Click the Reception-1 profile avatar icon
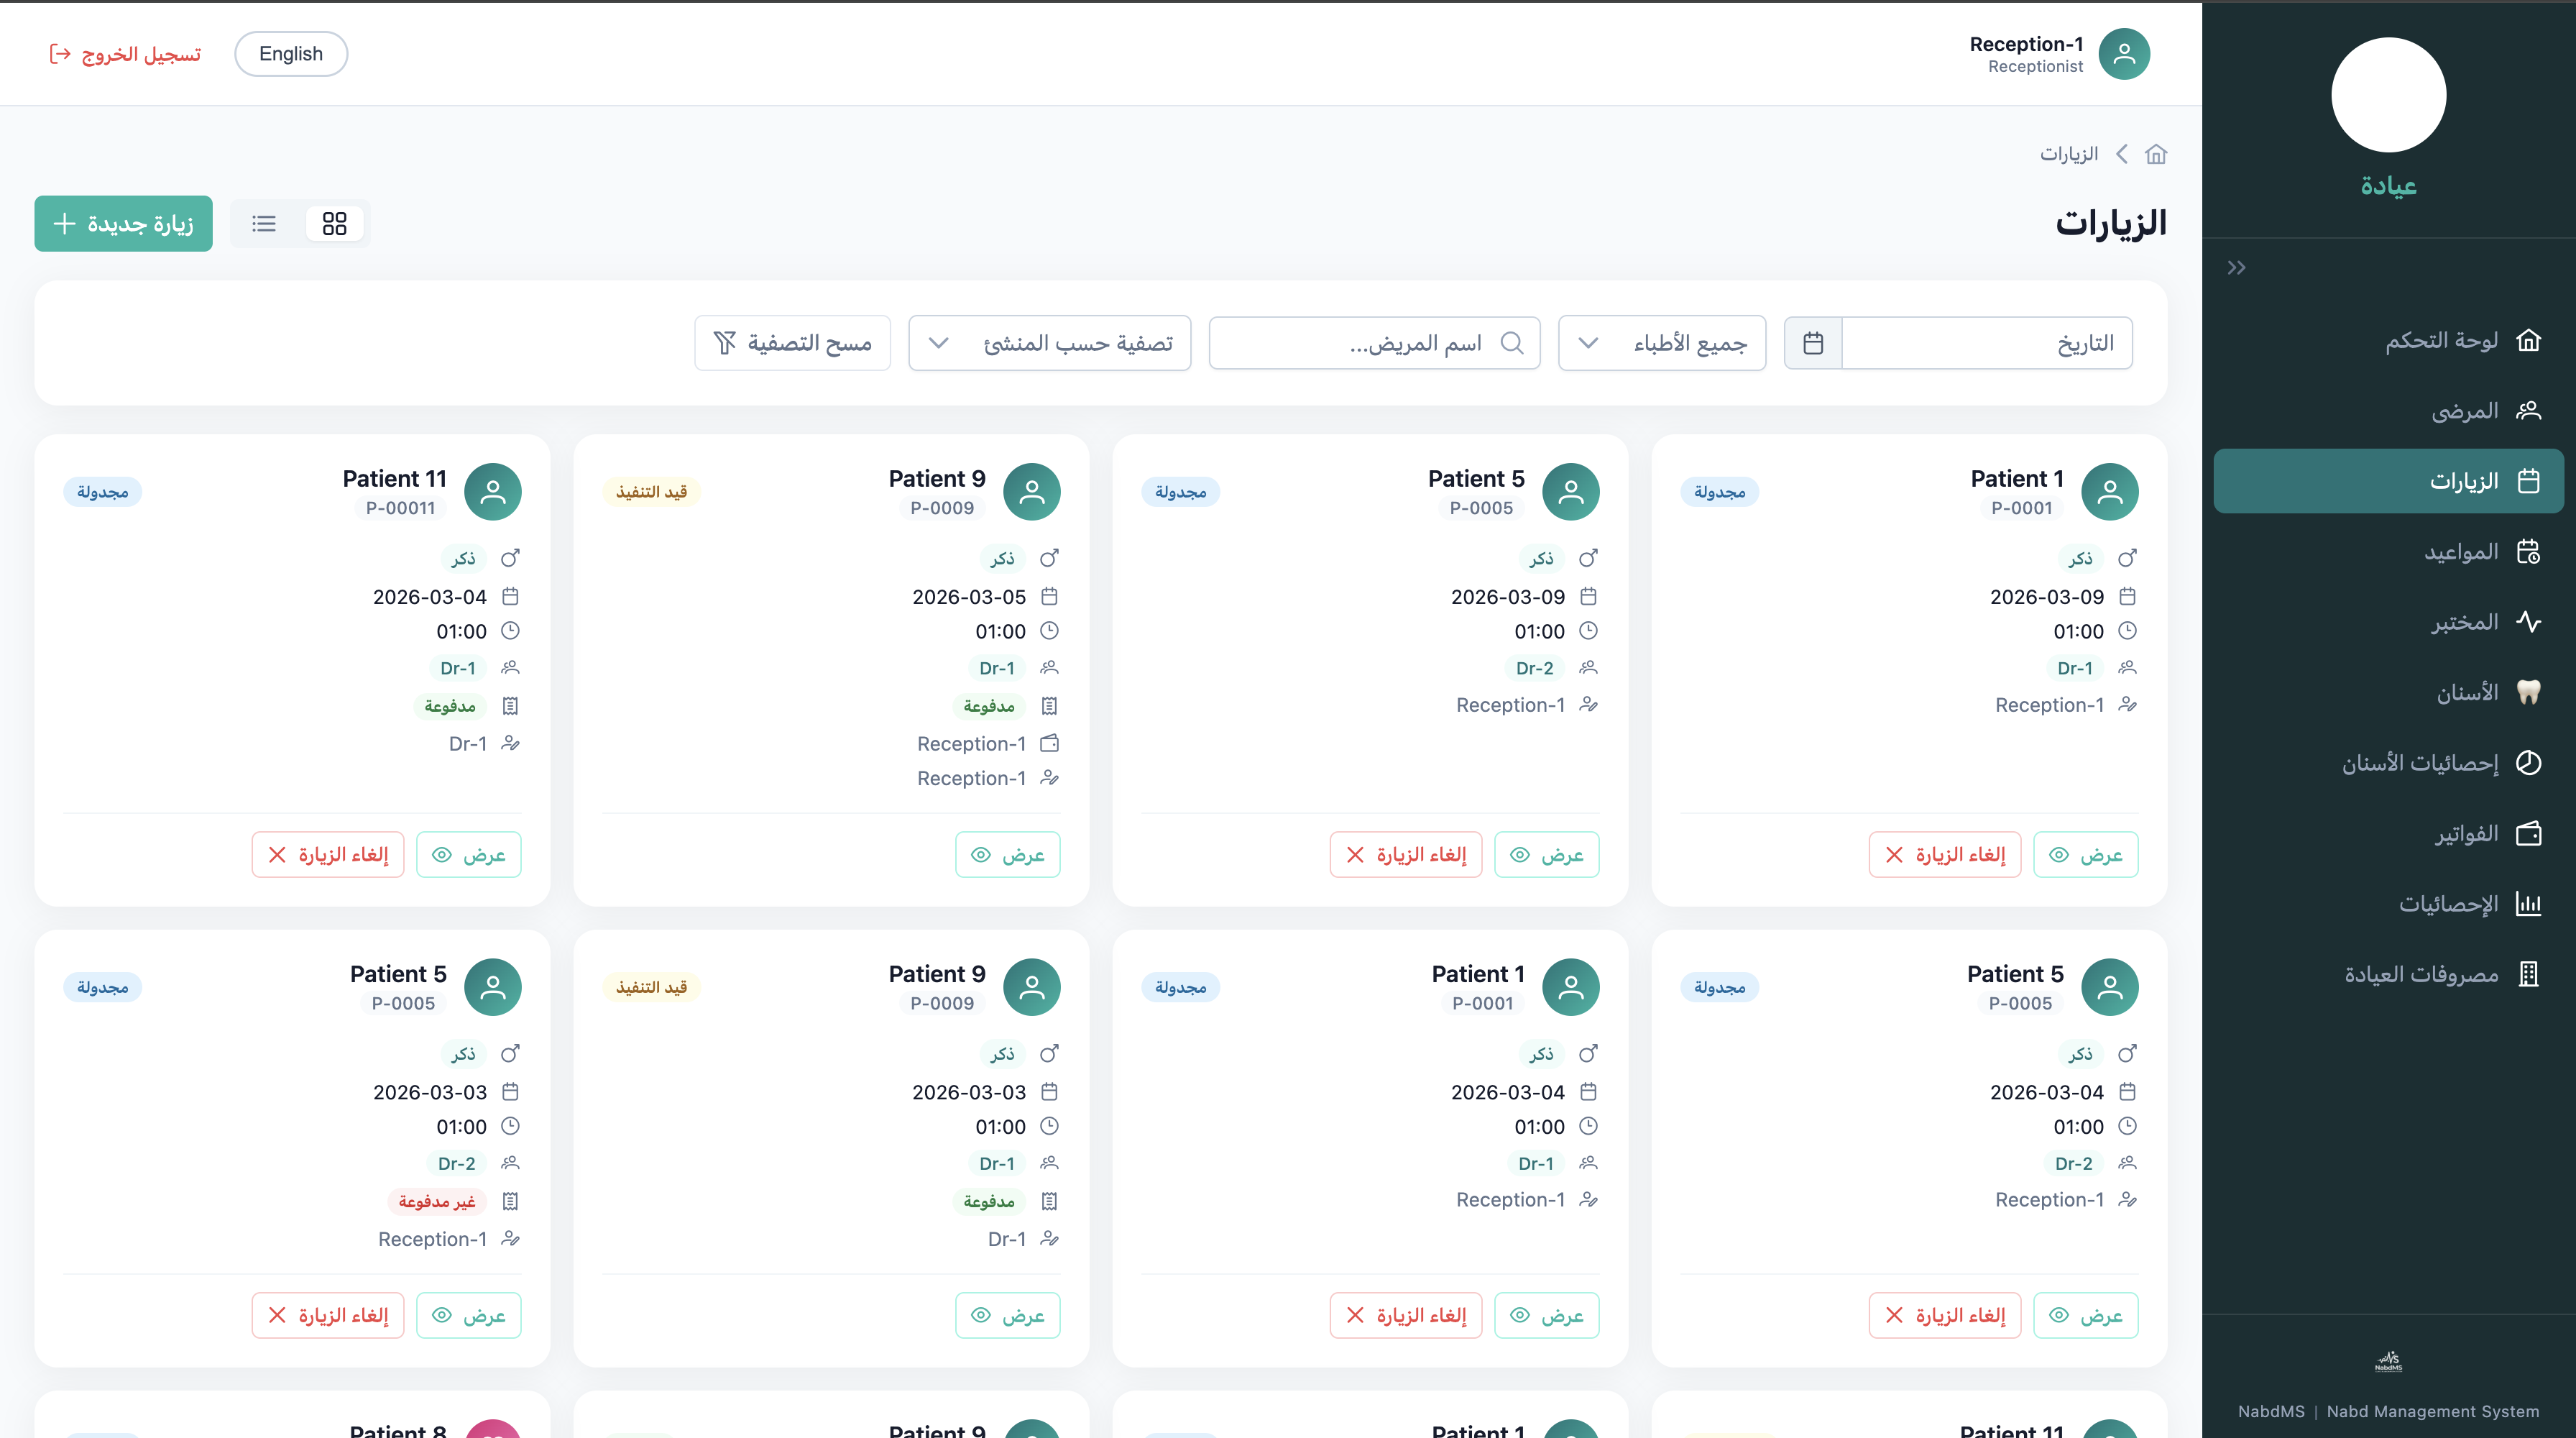 2124,54
